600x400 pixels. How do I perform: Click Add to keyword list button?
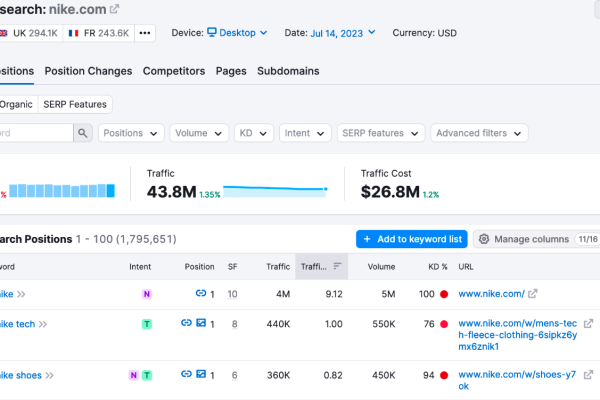pos(412,239)
